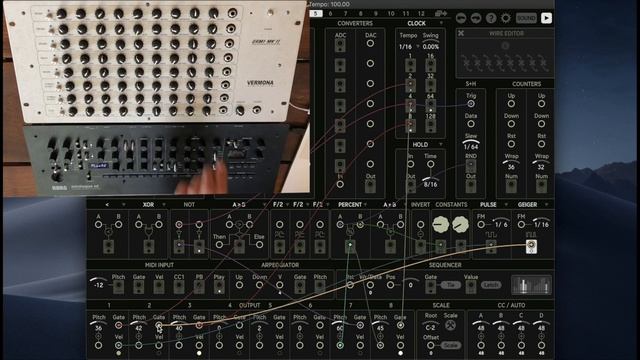Click the Hold Out jack
The width and height of the screenshot is (640, 360).
(411, 186)
